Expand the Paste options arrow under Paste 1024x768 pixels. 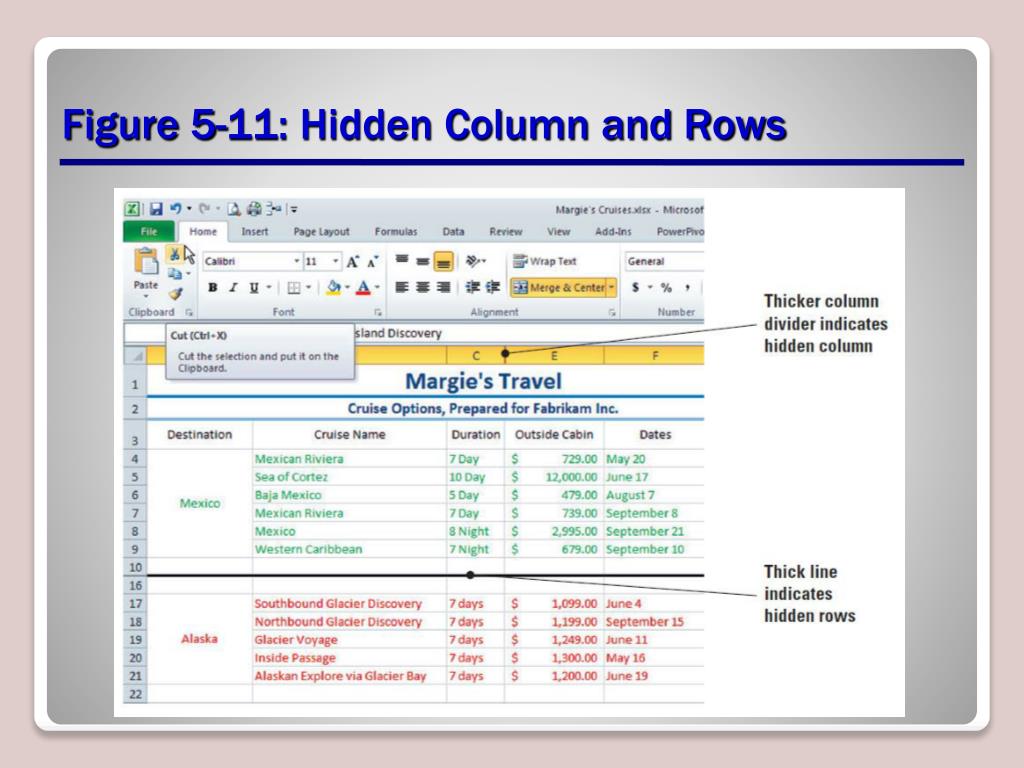tap(146, 295)
